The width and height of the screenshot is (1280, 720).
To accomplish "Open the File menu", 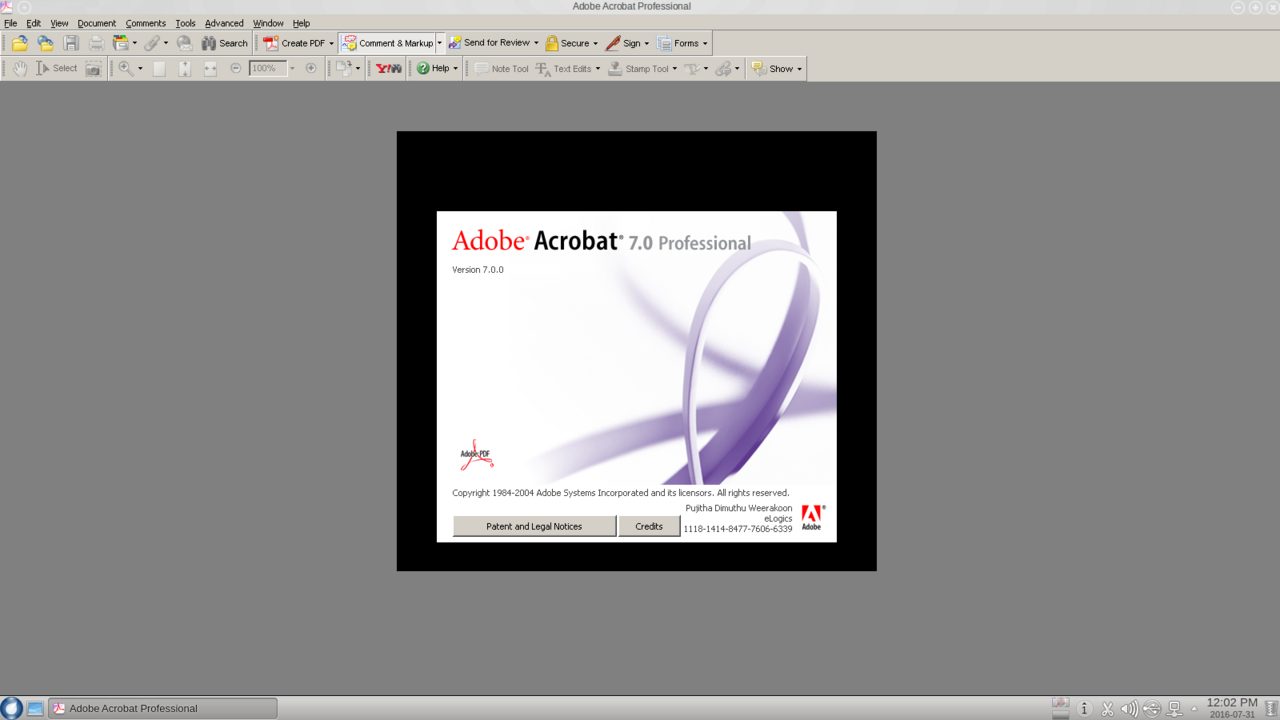I will pyautogui.click(x=11, y=23).
